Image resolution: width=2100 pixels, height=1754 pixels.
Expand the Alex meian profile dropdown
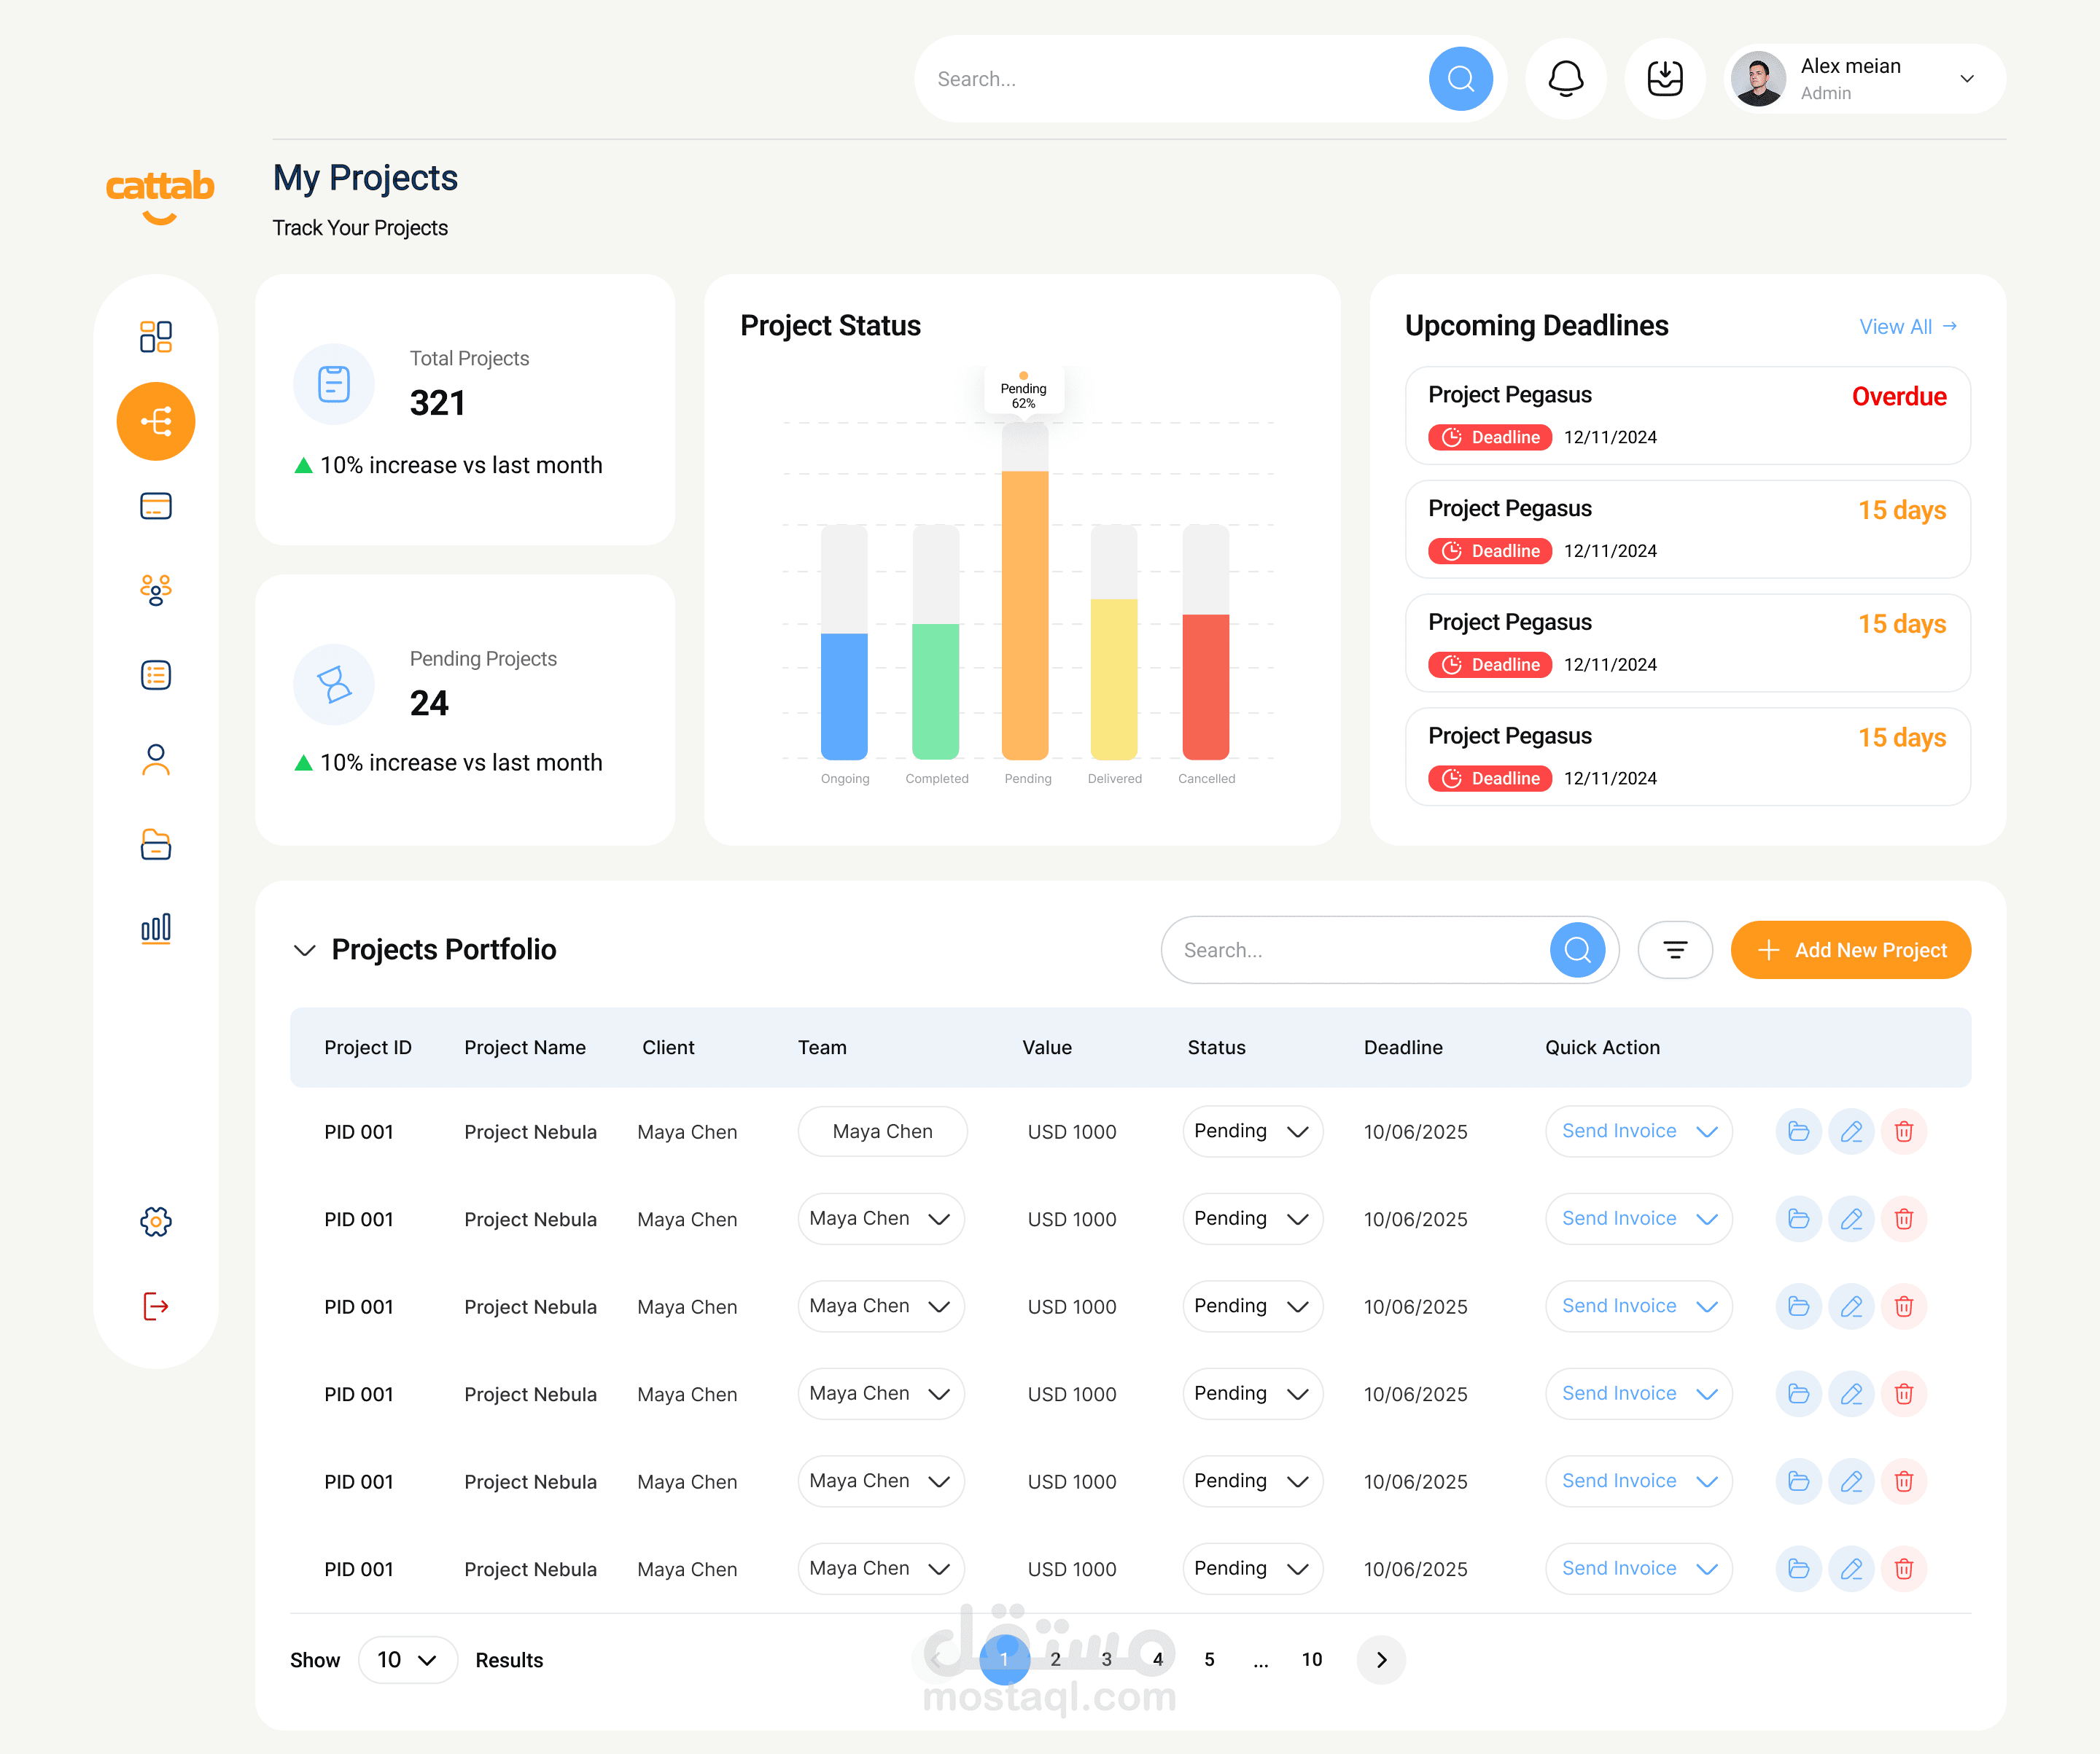[1966, 78]
